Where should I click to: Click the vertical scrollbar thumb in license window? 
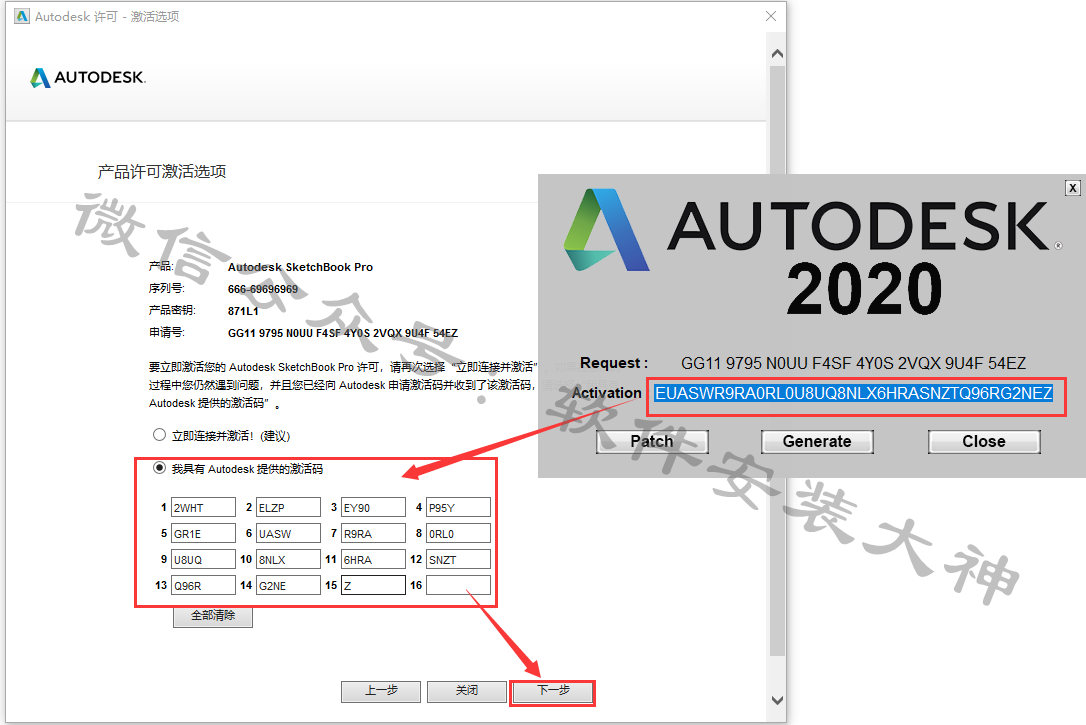[777, 360]
